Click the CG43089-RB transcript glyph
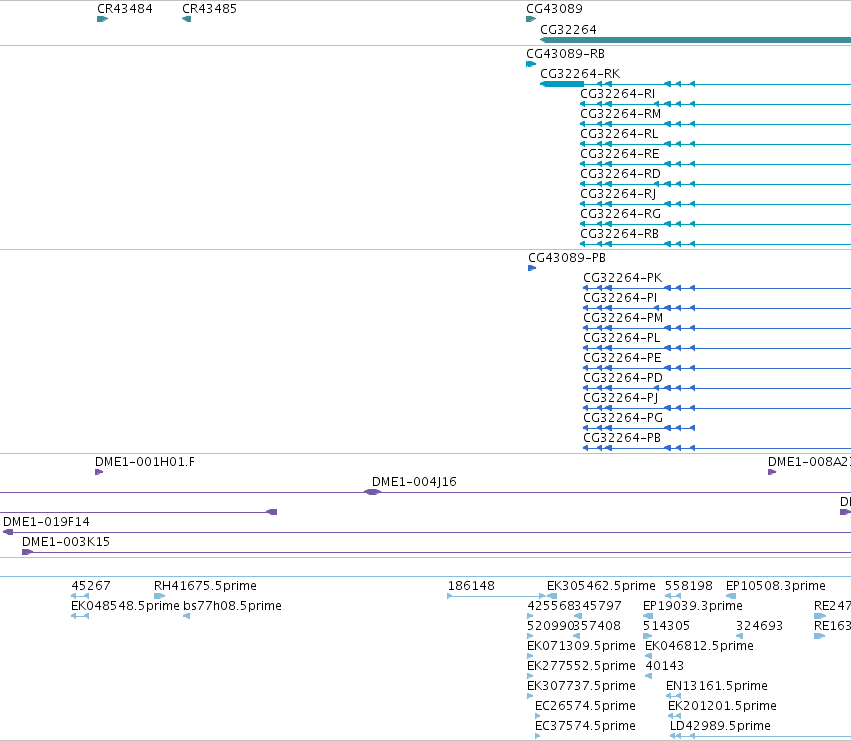 (x=531, y=64)
